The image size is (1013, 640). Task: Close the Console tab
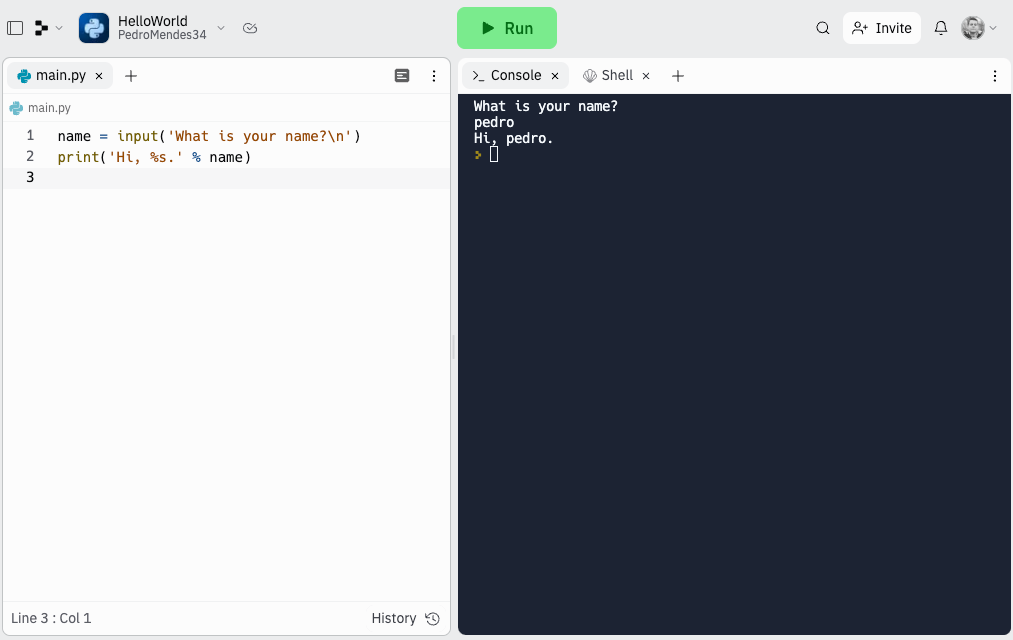point(555,76)
